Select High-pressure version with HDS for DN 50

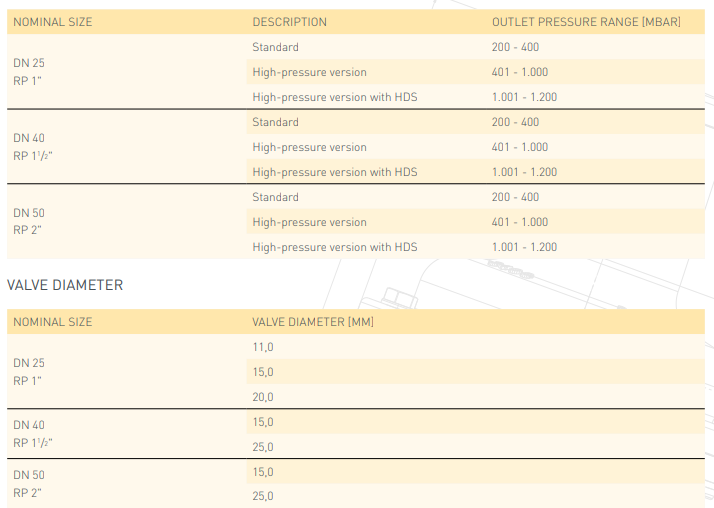[335, 247]
